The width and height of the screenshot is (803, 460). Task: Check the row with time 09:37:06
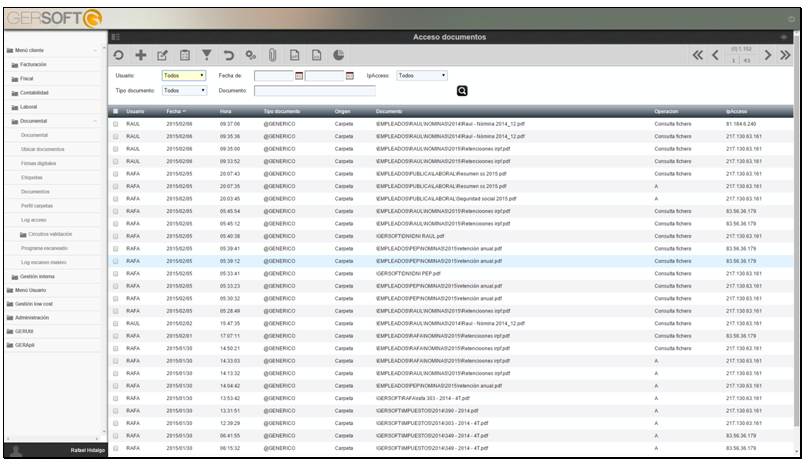116,124
